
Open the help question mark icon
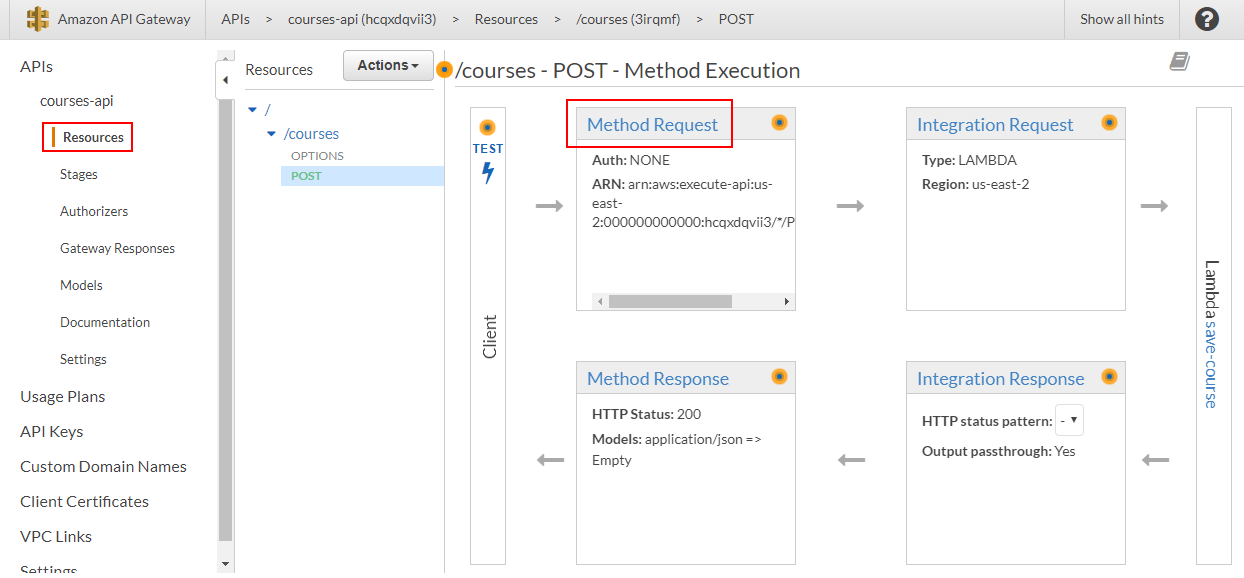[1207, 19]
